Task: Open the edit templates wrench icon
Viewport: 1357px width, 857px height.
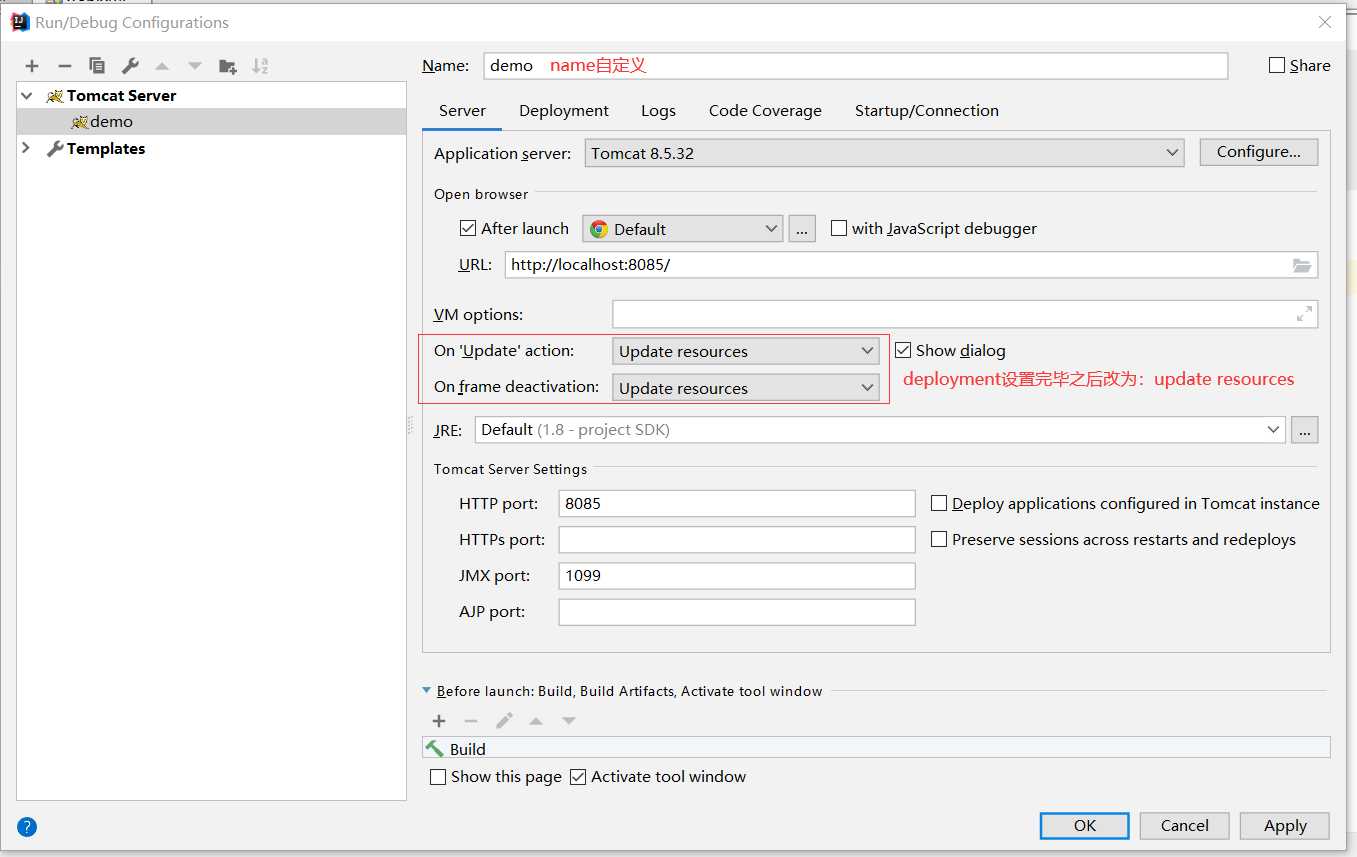Action: pos(130,66)
